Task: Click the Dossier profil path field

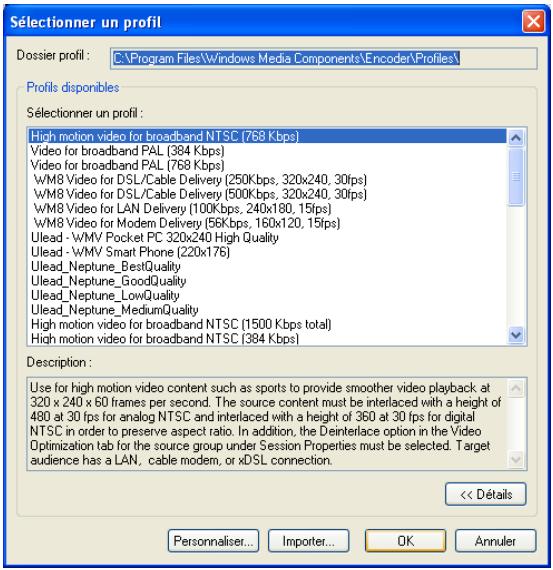Action: pyautogui.click(x=324, y=58)
